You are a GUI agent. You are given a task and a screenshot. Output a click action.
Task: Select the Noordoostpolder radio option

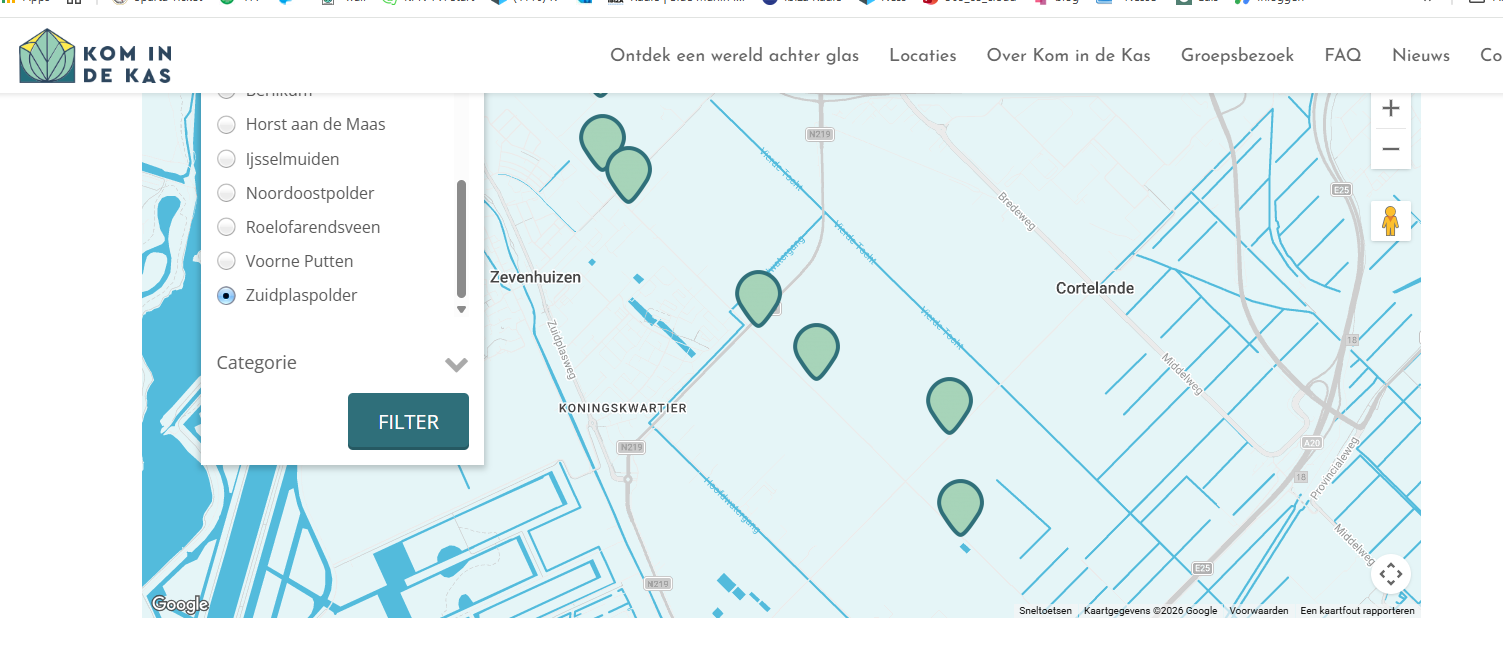[227, 193]
